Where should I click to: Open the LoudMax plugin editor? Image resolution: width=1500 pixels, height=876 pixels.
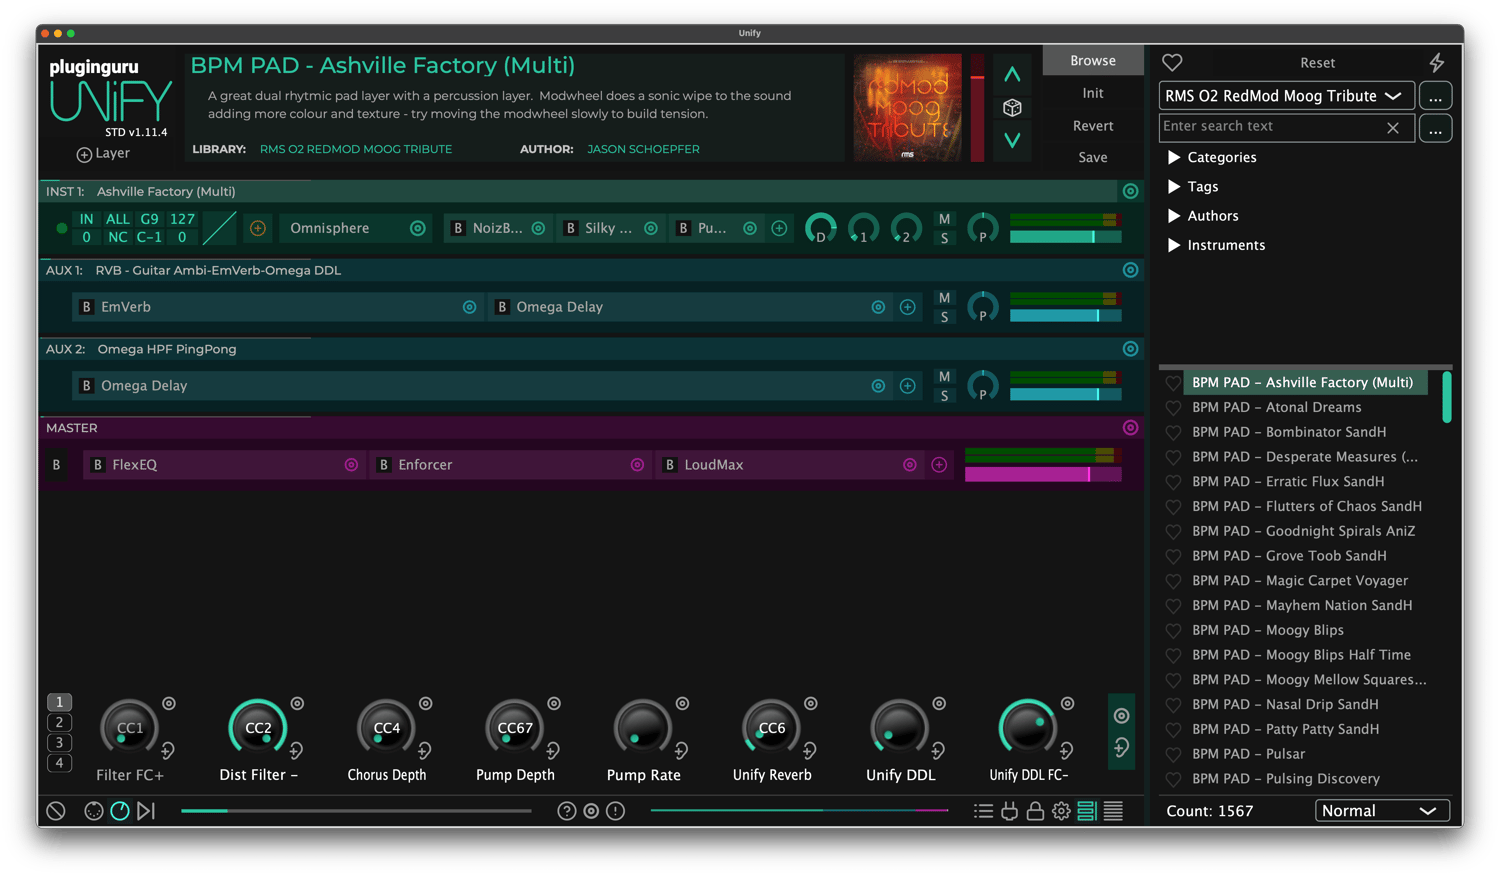(909, 465)
